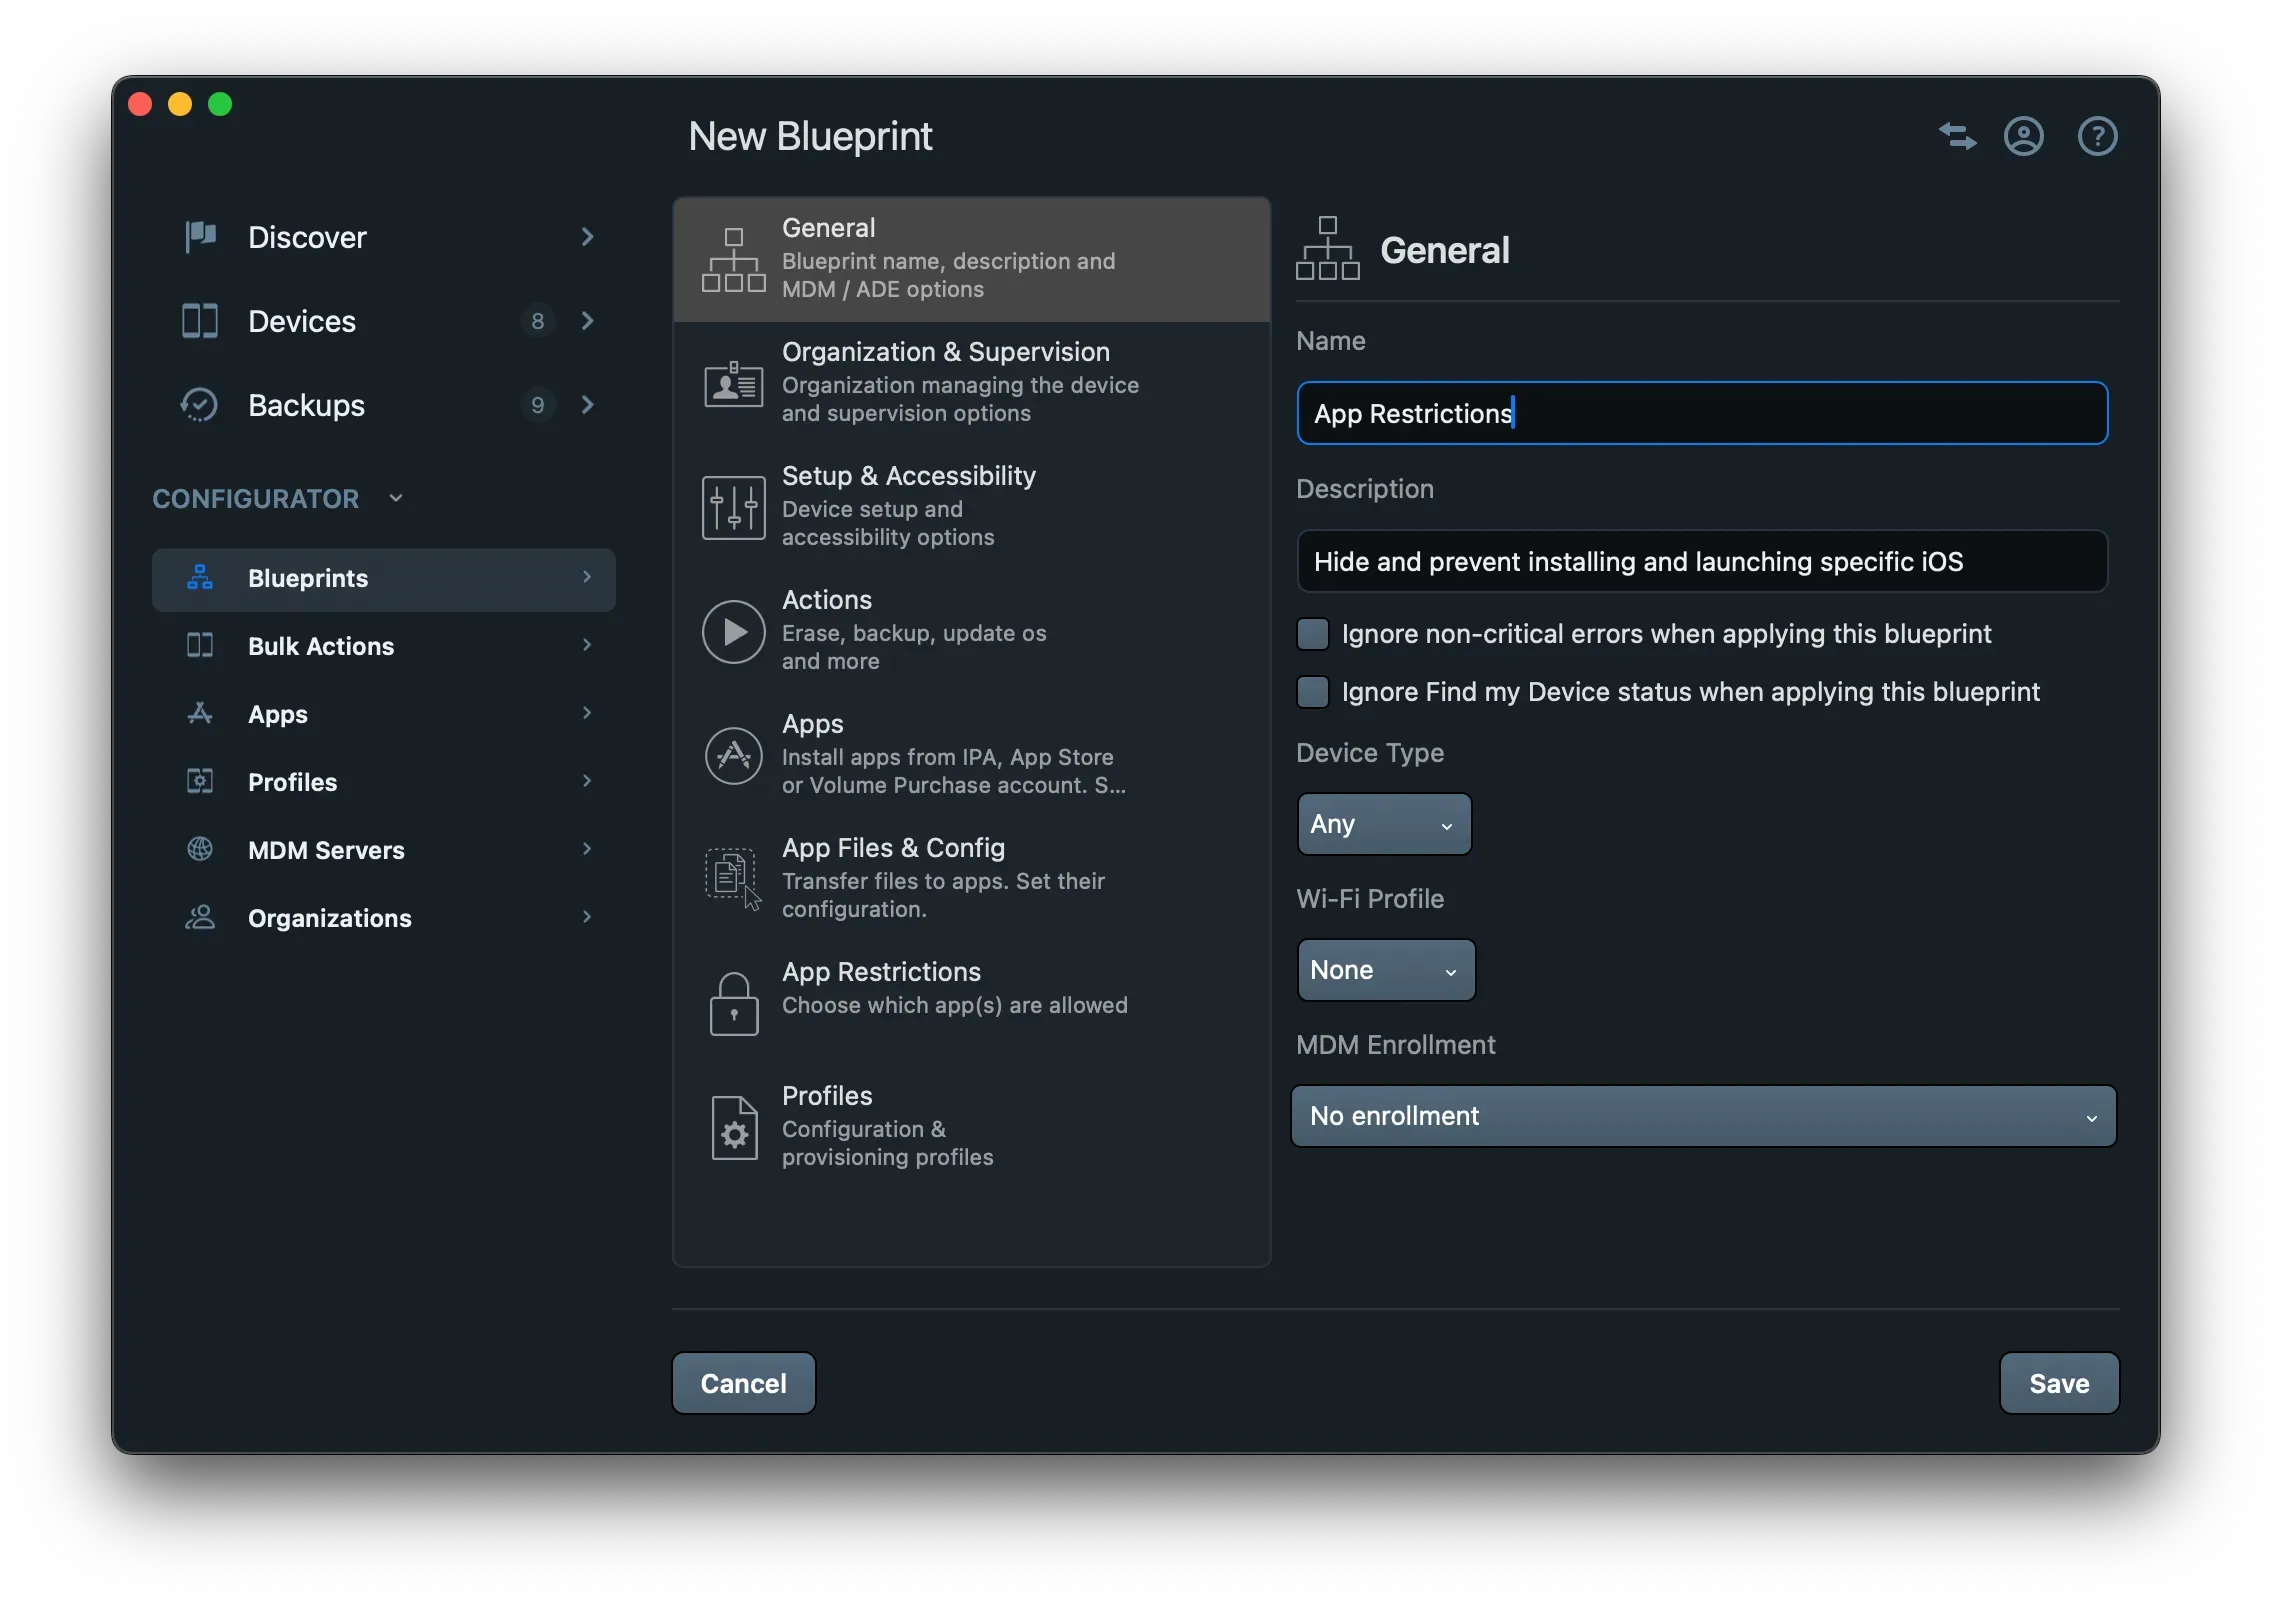Click the Save button

pos(2058,1384)
